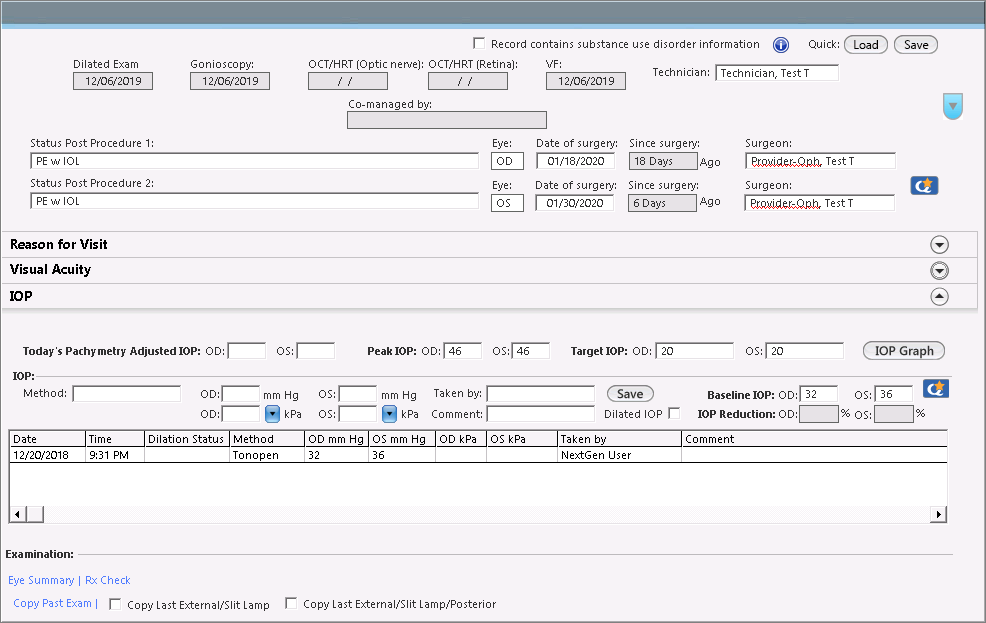
Task: Click the NextGen User cell
Action: click(619, 455)
